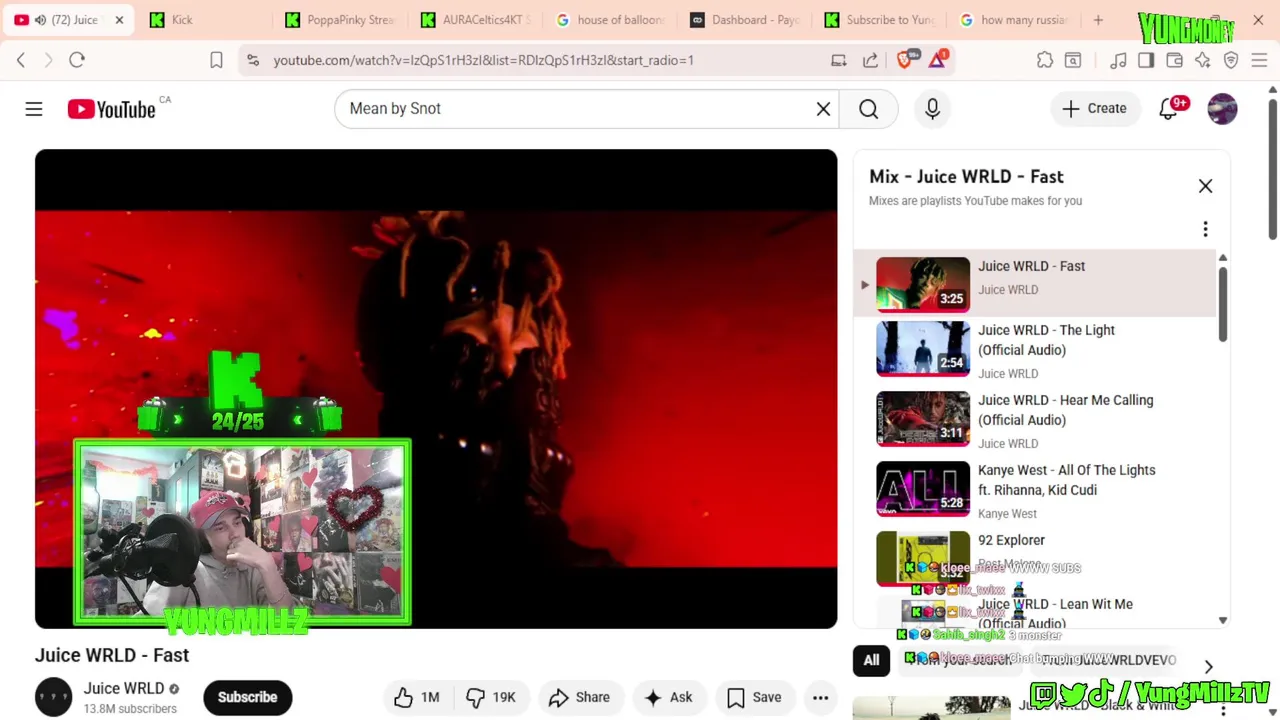Click the browser address bar URL
Image resolution: width=1280 pixels, height=720 pixels.
point(484,60)
